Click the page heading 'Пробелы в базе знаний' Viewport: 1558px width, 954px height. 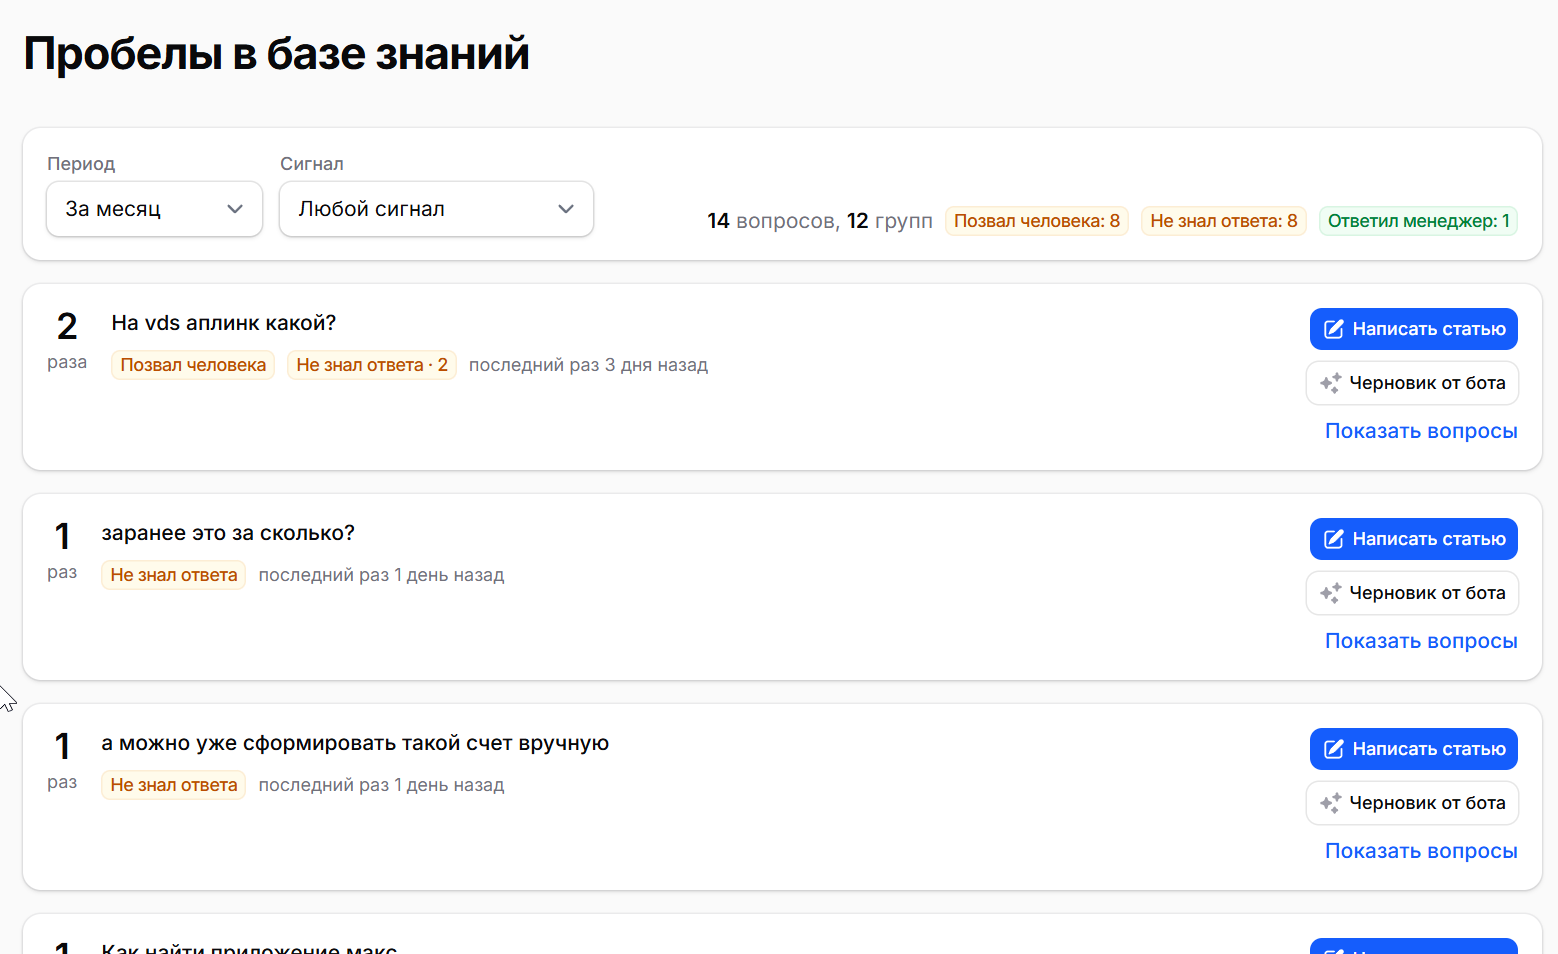tap(276, 53)
